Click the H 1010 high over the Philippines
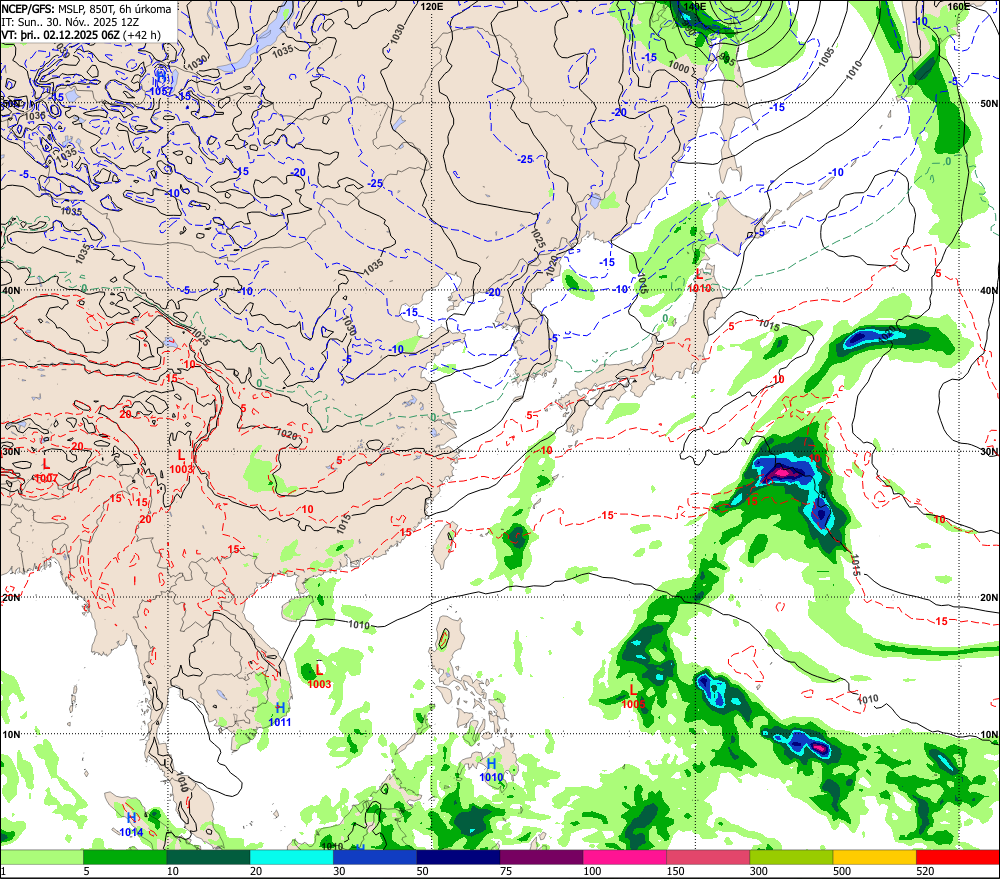The image size is (1000, 879). point(491,770)
